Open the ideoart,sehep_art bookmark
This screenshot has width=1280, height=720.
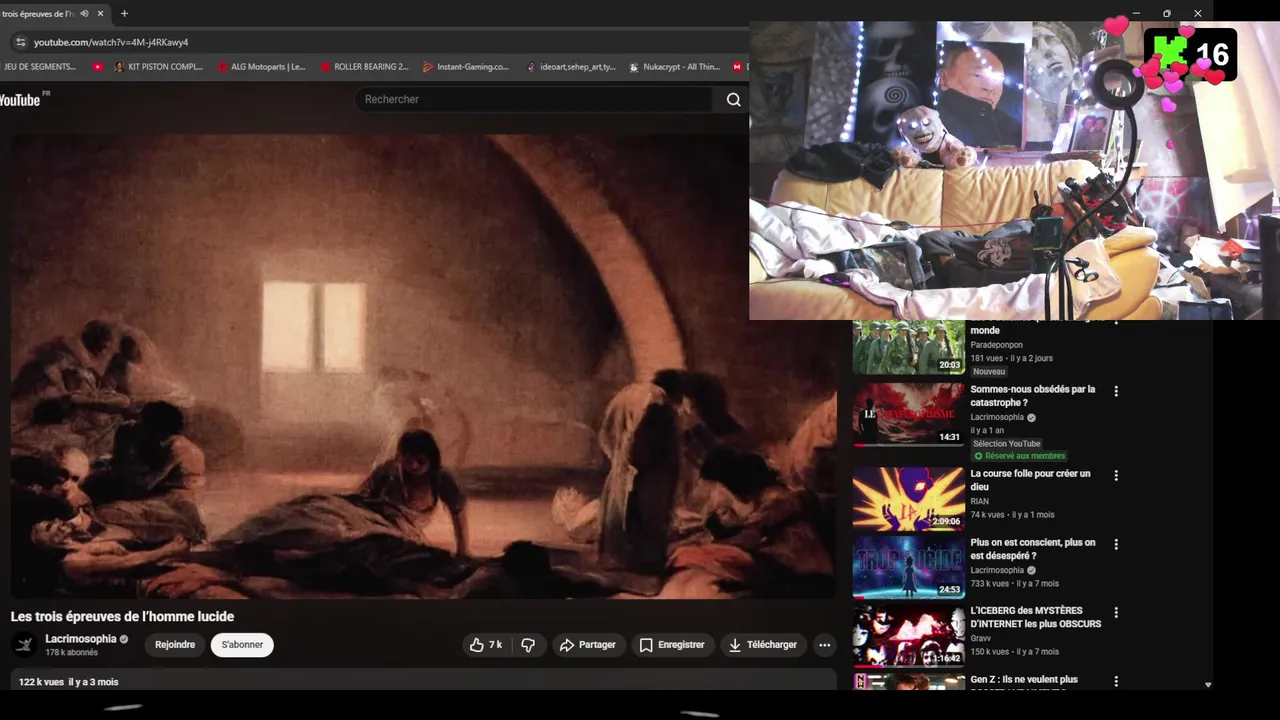570,67
